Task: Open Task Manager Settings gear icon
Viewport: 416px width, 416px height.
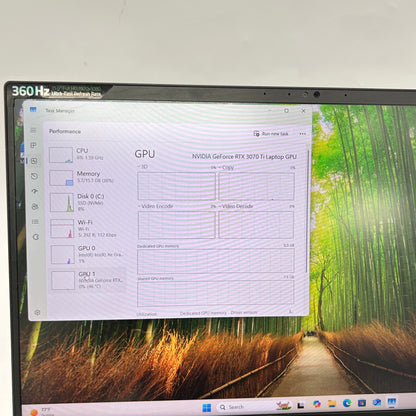Action: [37, 313]
